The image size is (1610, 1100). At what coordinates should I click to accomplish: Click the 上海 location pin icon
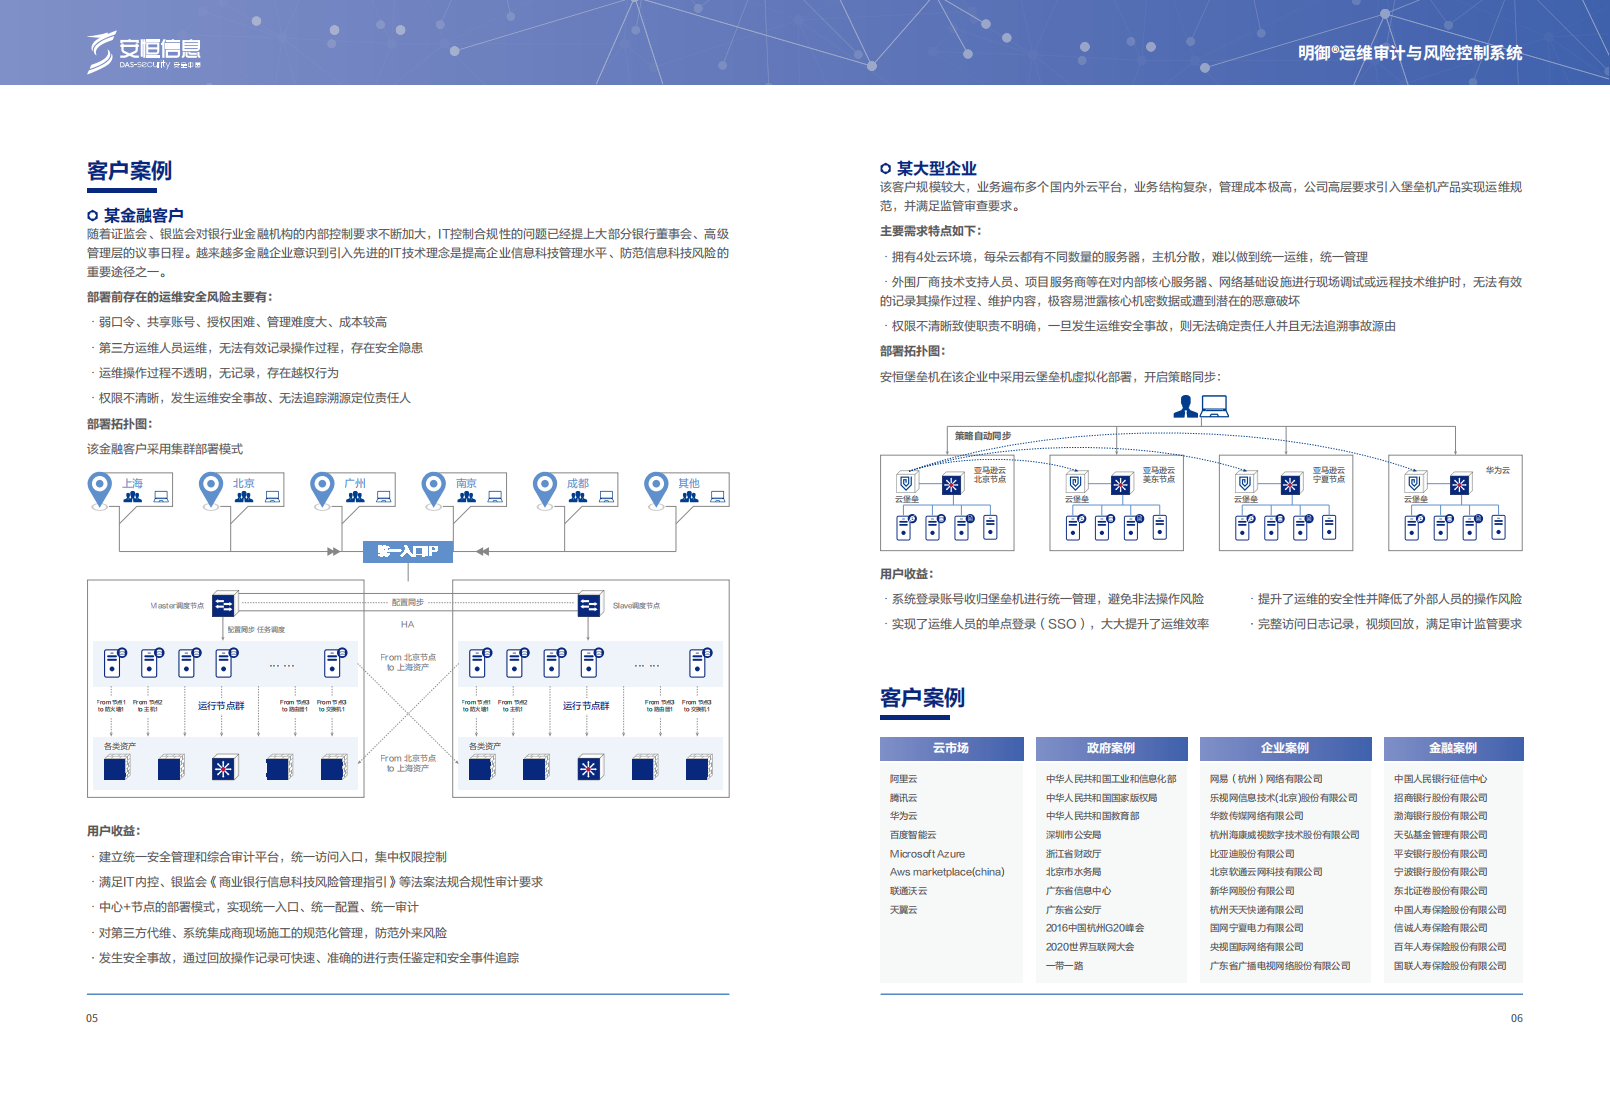pyautogui.click(x=100, y=490)
